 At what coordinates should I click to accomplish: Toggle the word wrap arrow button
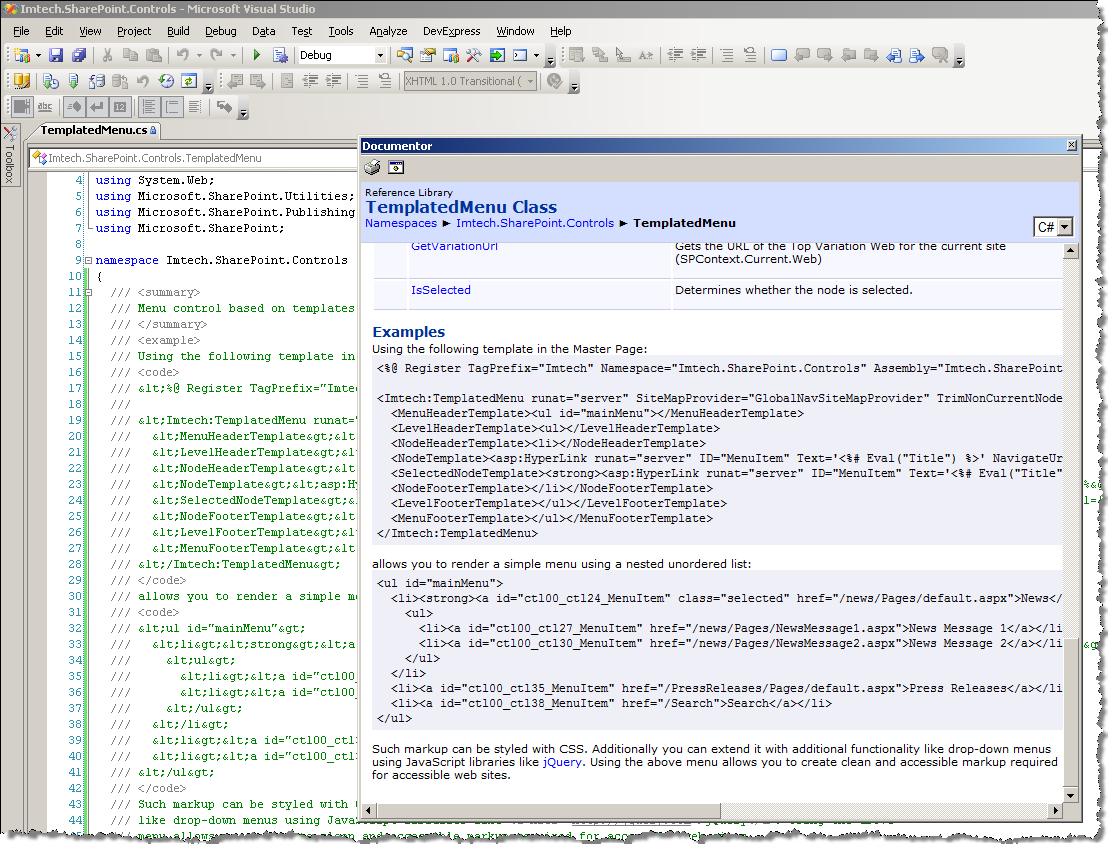click(x=98, y=107)
